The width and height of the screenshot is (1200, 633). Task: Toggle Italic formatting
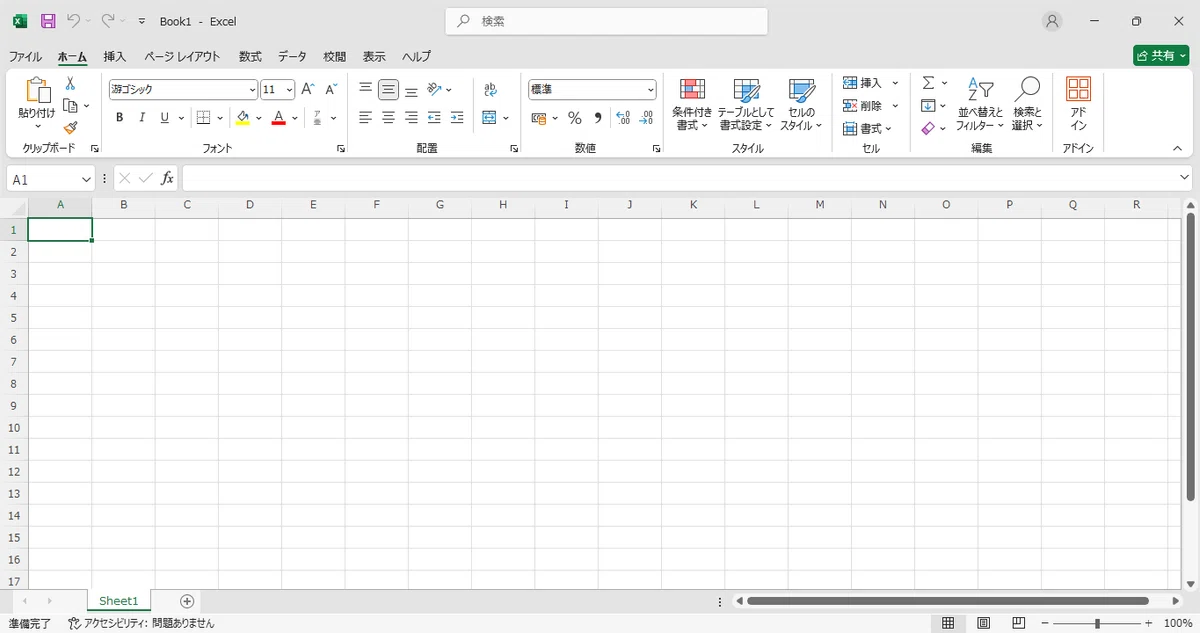[x=142, y=118]
